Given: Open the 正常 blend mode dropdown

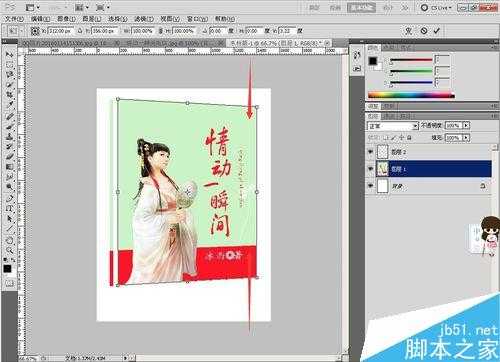Looking at the screenshot, I should click(x=393, y=126).
